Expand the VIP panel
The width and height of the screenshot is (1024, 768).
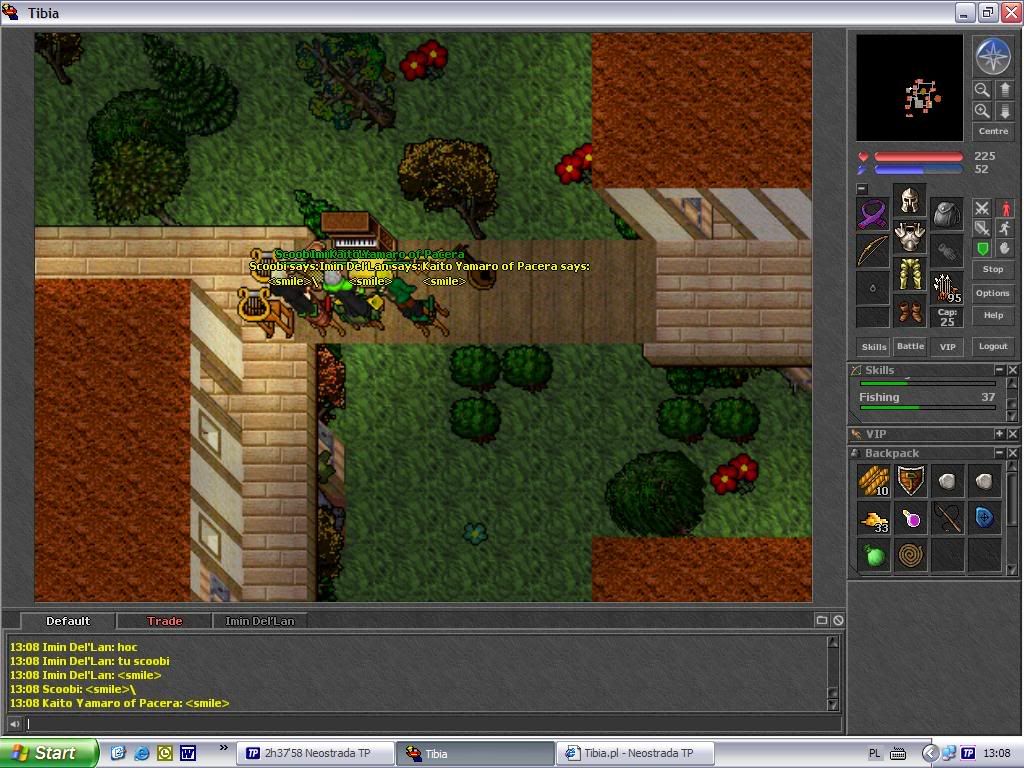[999, 434]
